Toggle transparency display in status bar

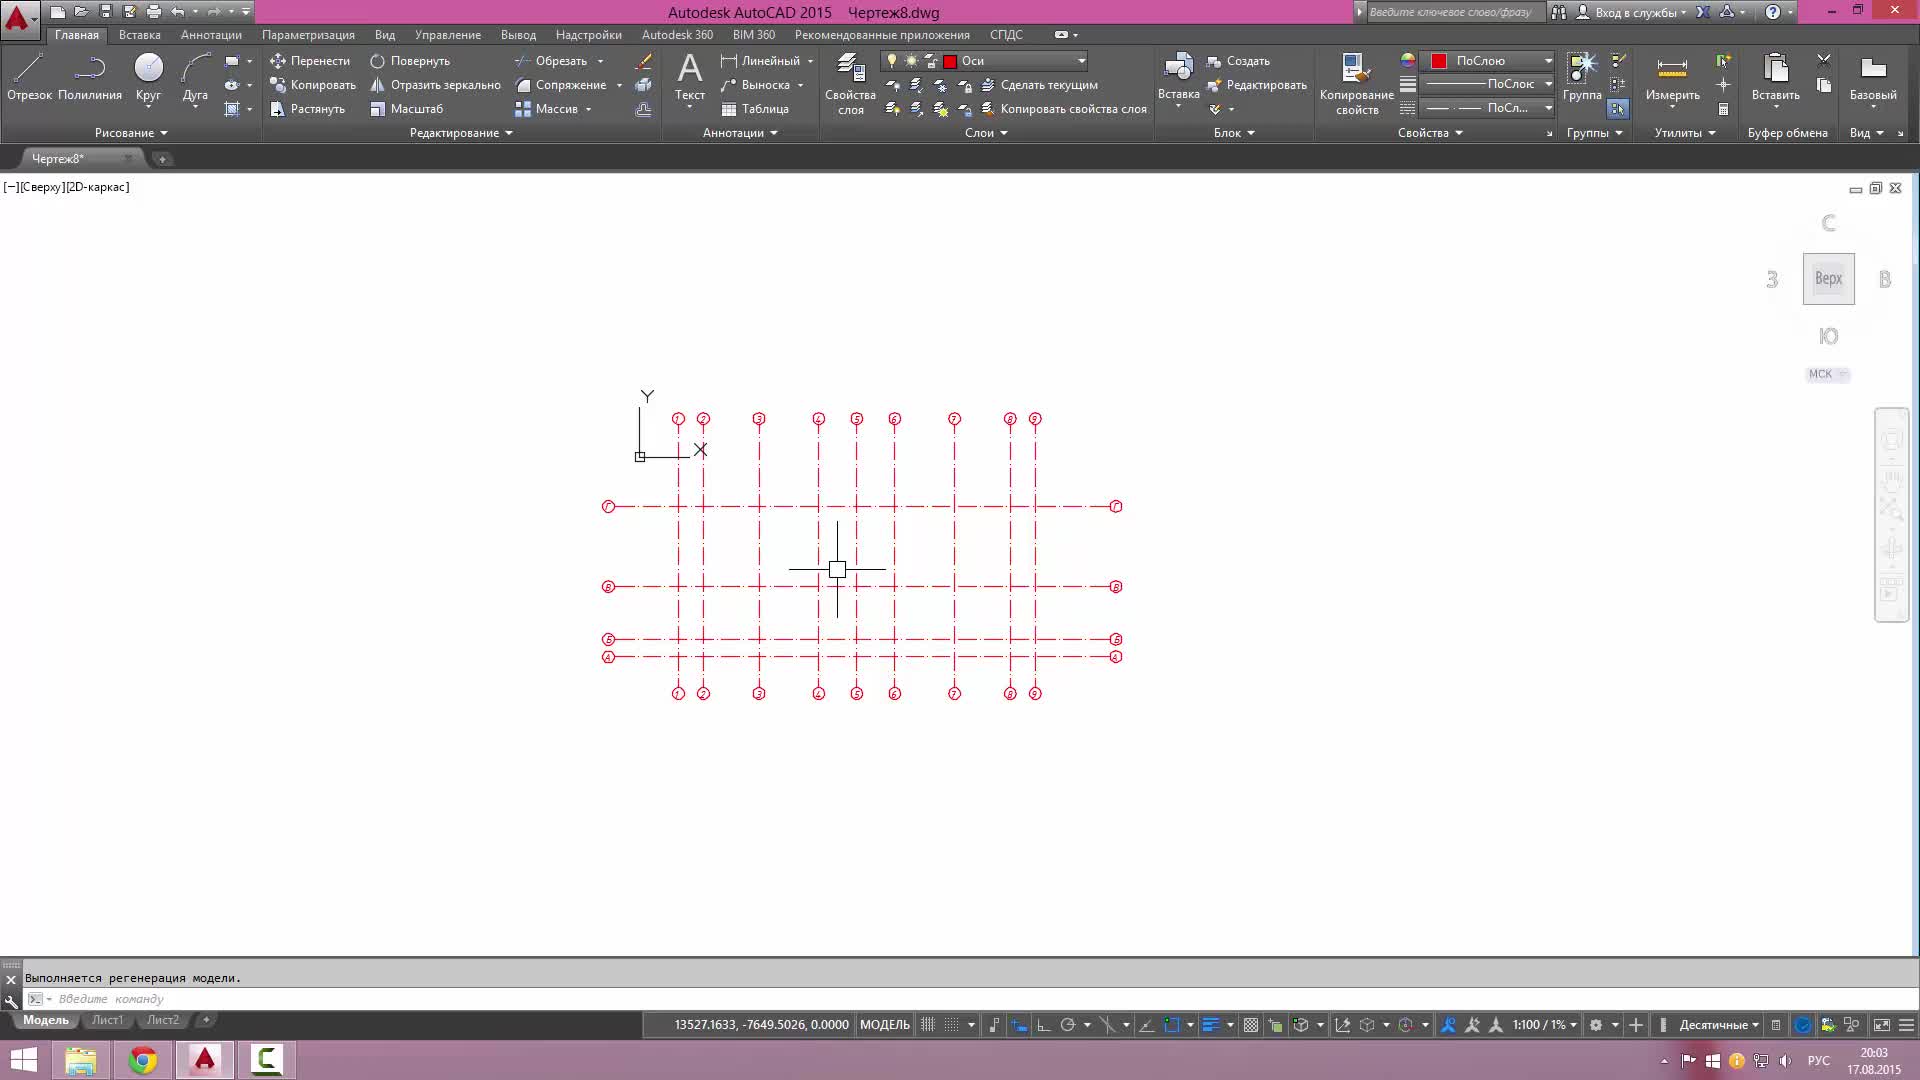pos(1251,1025)
